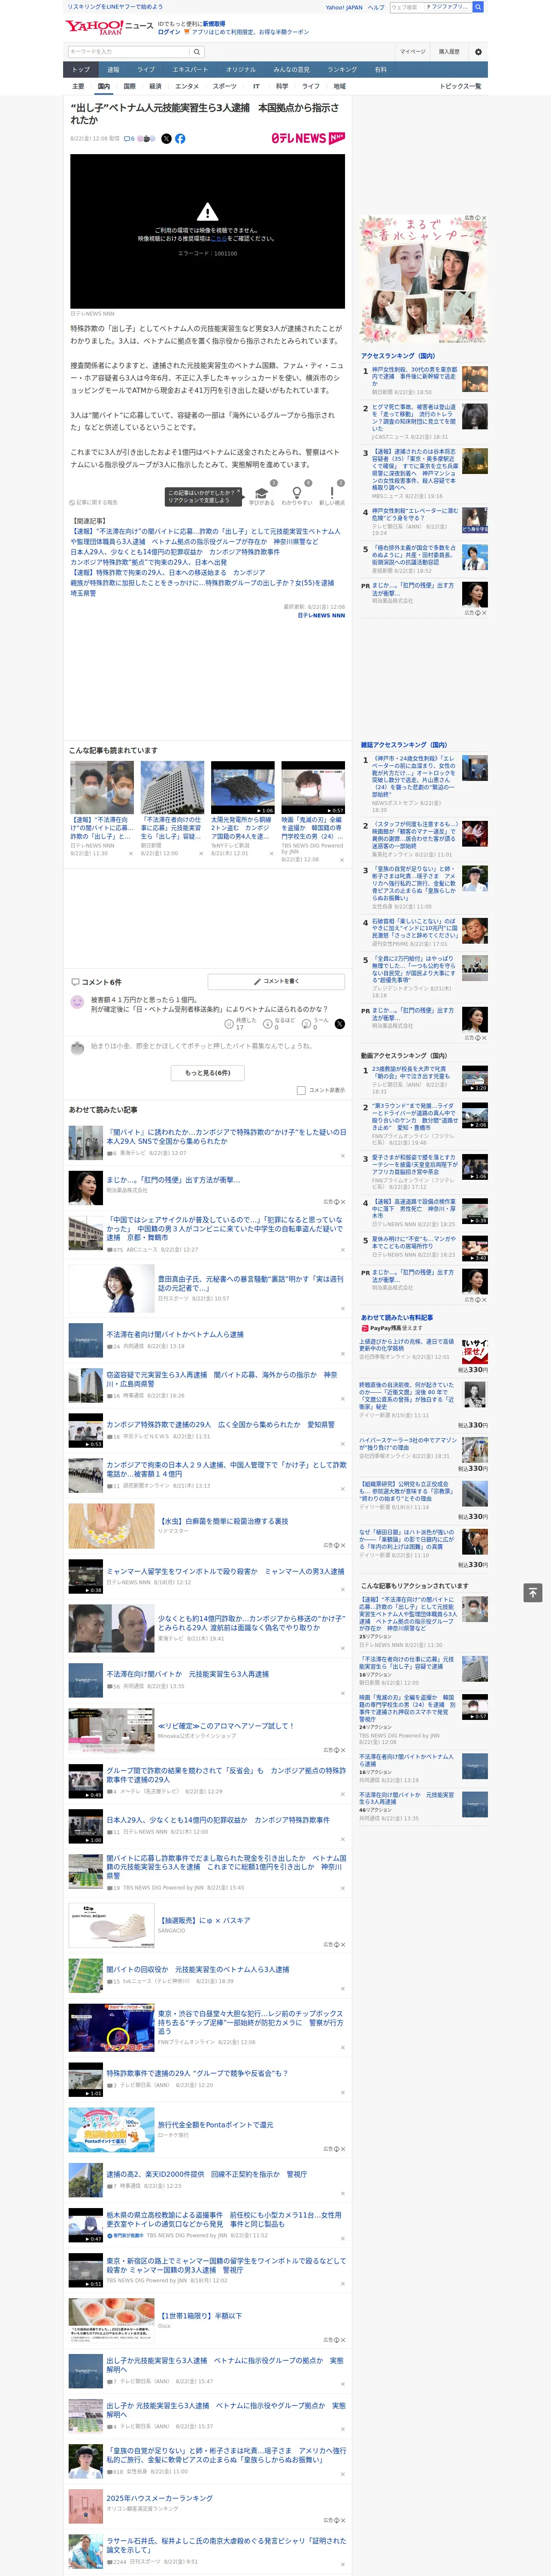Open settings gear icon in header
Viewport: 551px width, 2576px height.
click(478, 52)
